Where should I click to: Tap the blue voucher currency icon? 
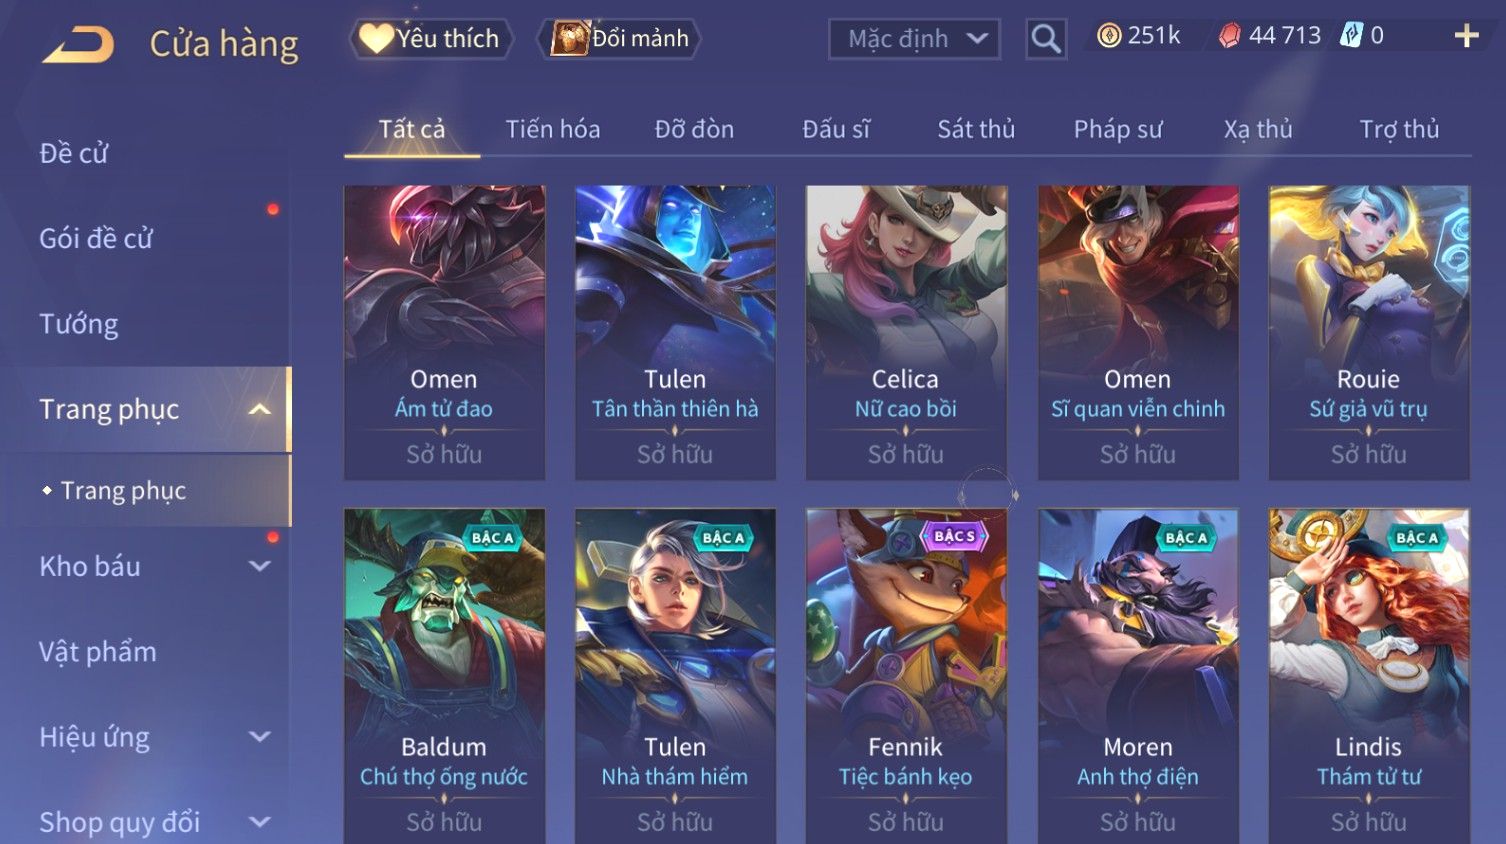click(x=1351, y=36)
